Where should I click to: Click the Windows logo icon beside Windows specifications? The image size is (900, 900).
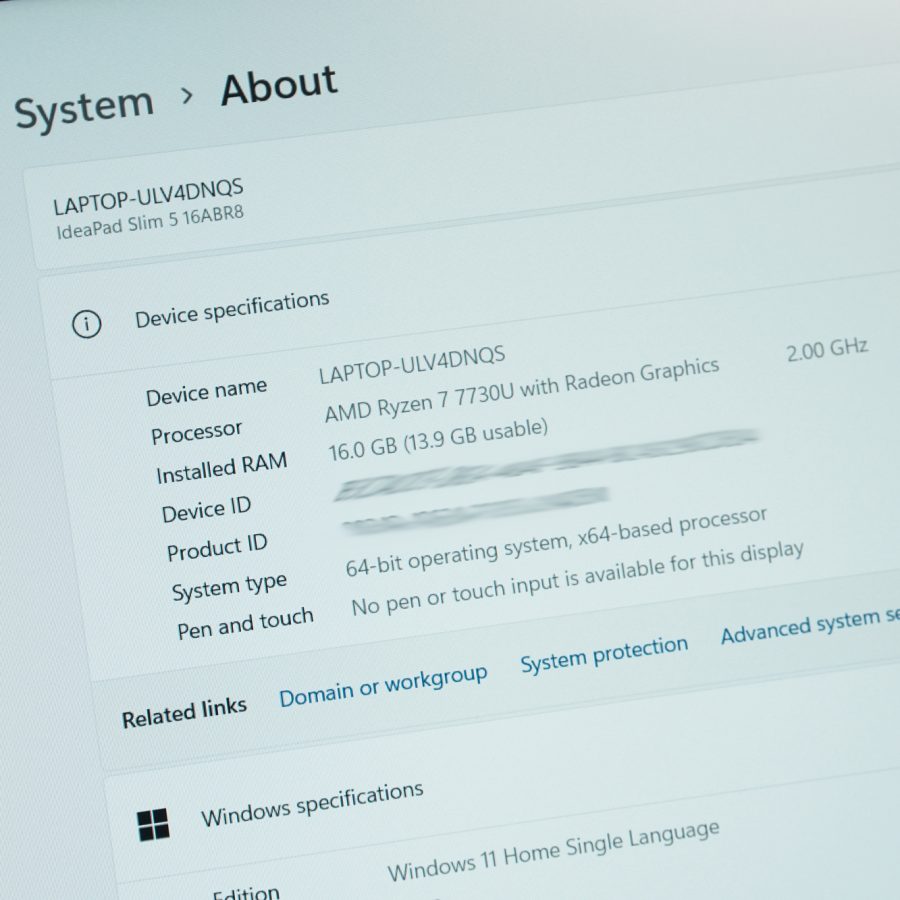[153, 825]
